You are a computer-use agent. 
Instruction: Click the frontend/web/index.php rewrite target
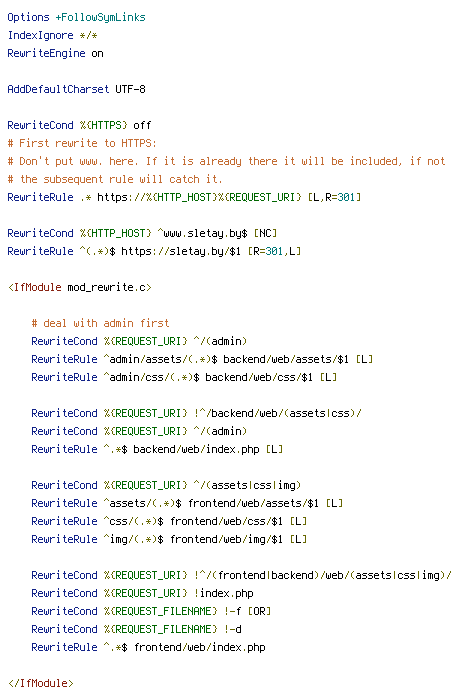click(x=200, y=647)
